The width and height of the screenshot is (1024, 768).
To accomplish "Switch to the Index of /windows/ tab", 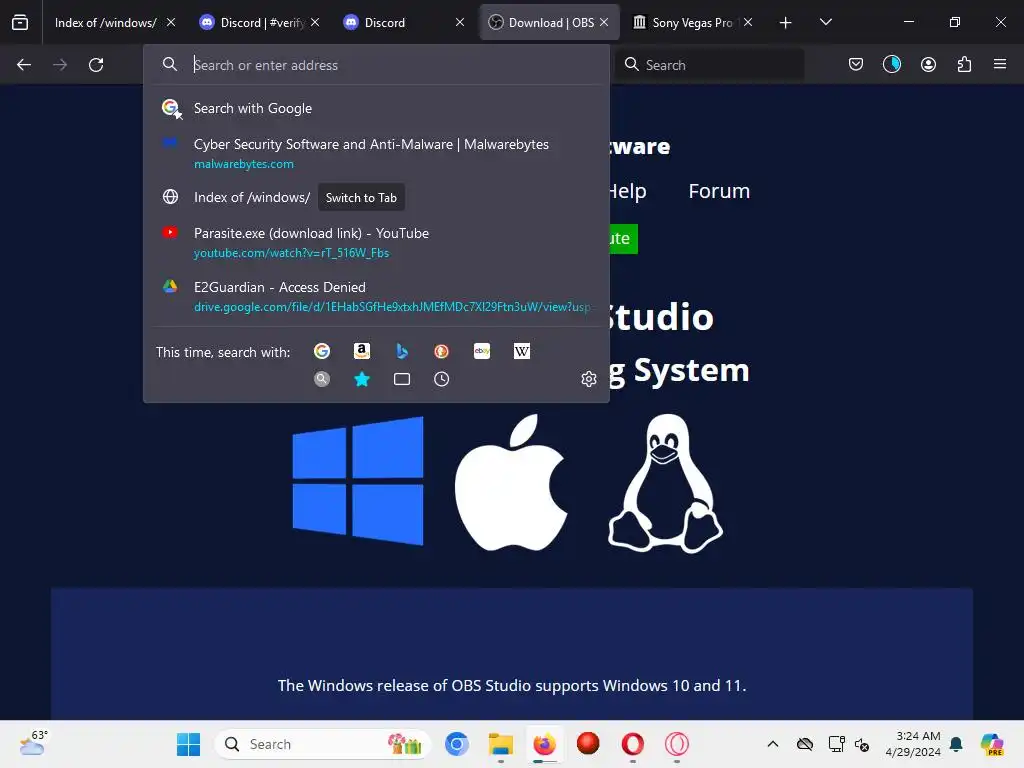I will pos(105,22).
